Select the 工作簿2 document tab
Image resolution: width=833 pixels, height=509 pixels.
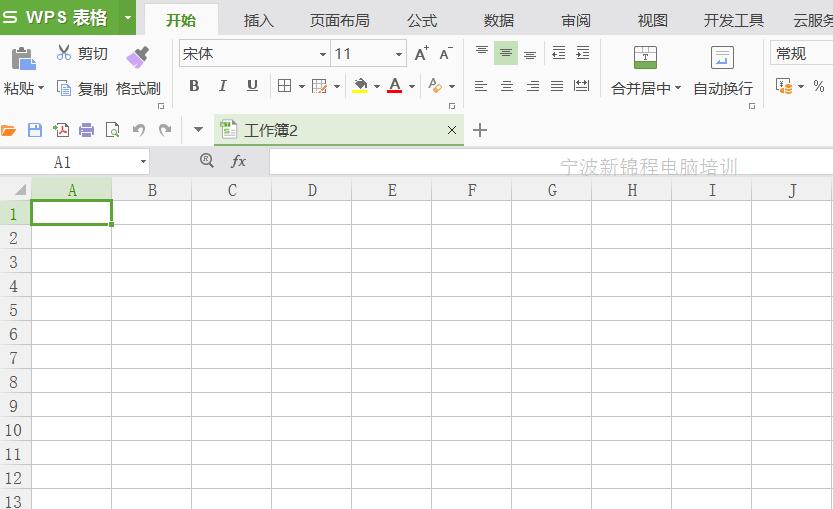point(338,130)
